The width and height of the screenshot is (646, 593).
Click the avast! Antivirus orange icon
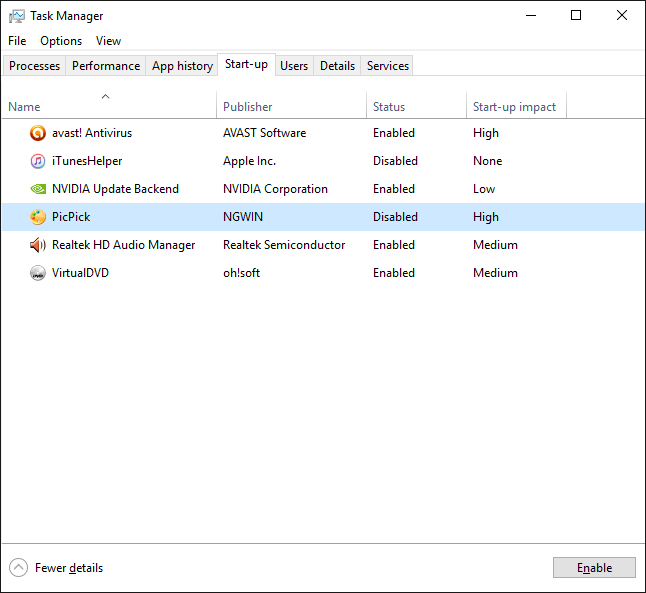[38, 133]
